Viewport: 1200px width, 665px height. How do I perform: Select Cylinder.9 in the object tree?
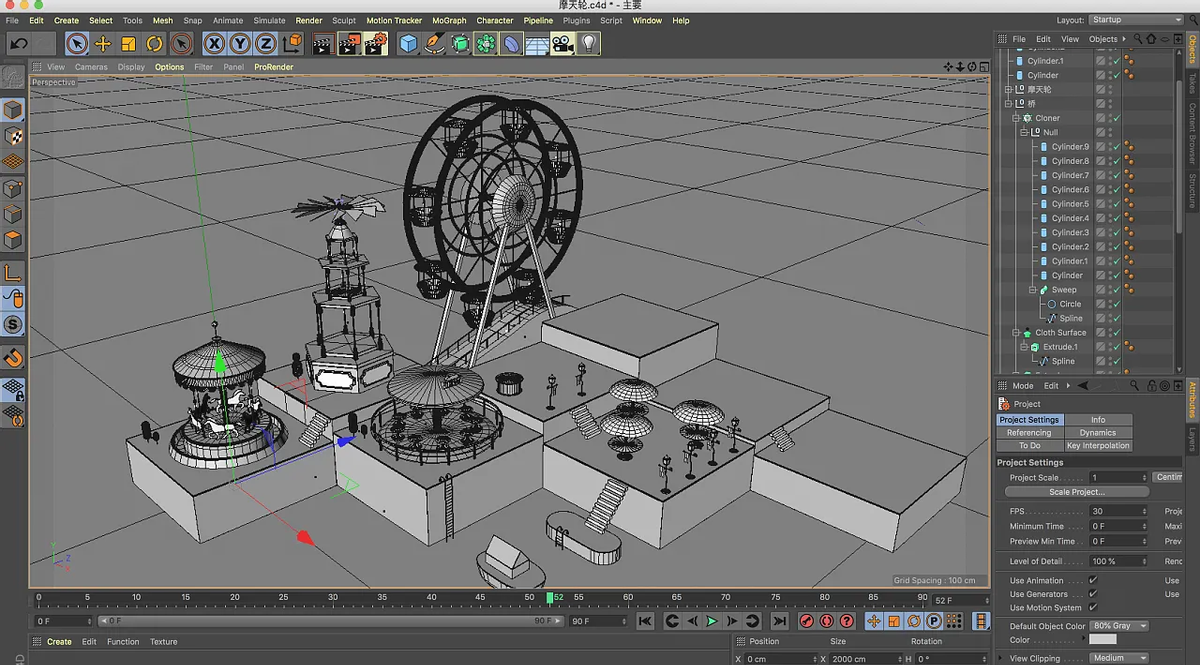(x=1069, y=147)
